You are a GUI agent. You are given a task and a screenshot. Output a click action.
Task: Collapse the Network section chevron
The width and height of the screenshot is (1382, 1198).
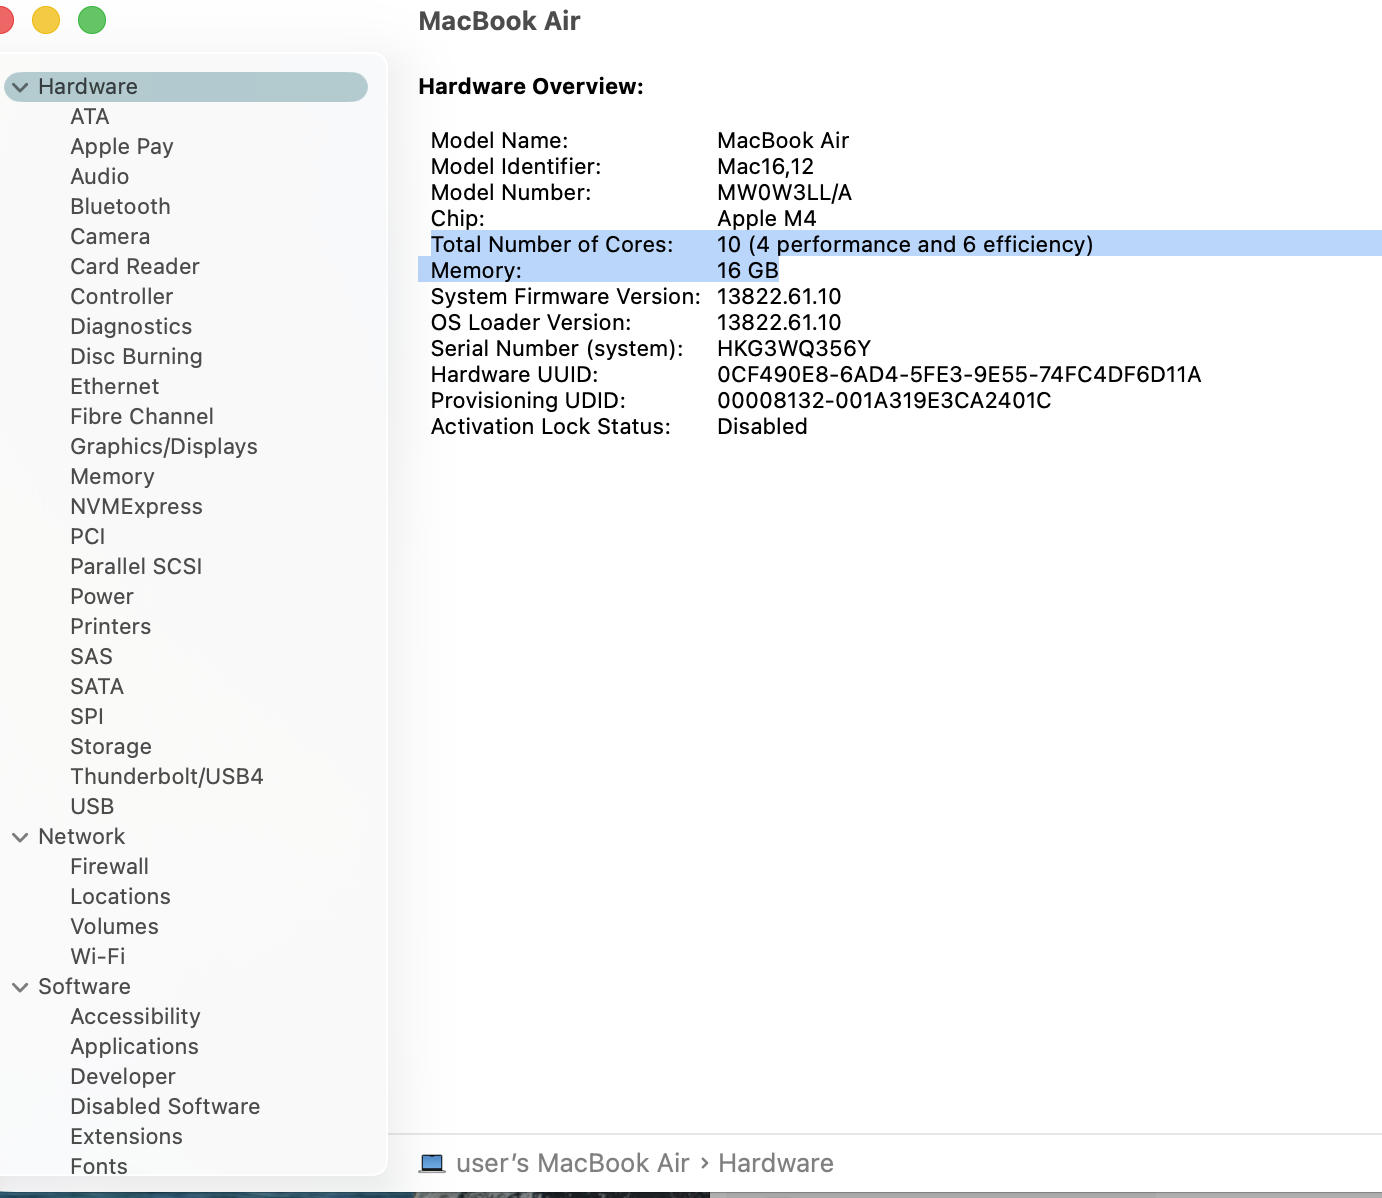(20, 837)
